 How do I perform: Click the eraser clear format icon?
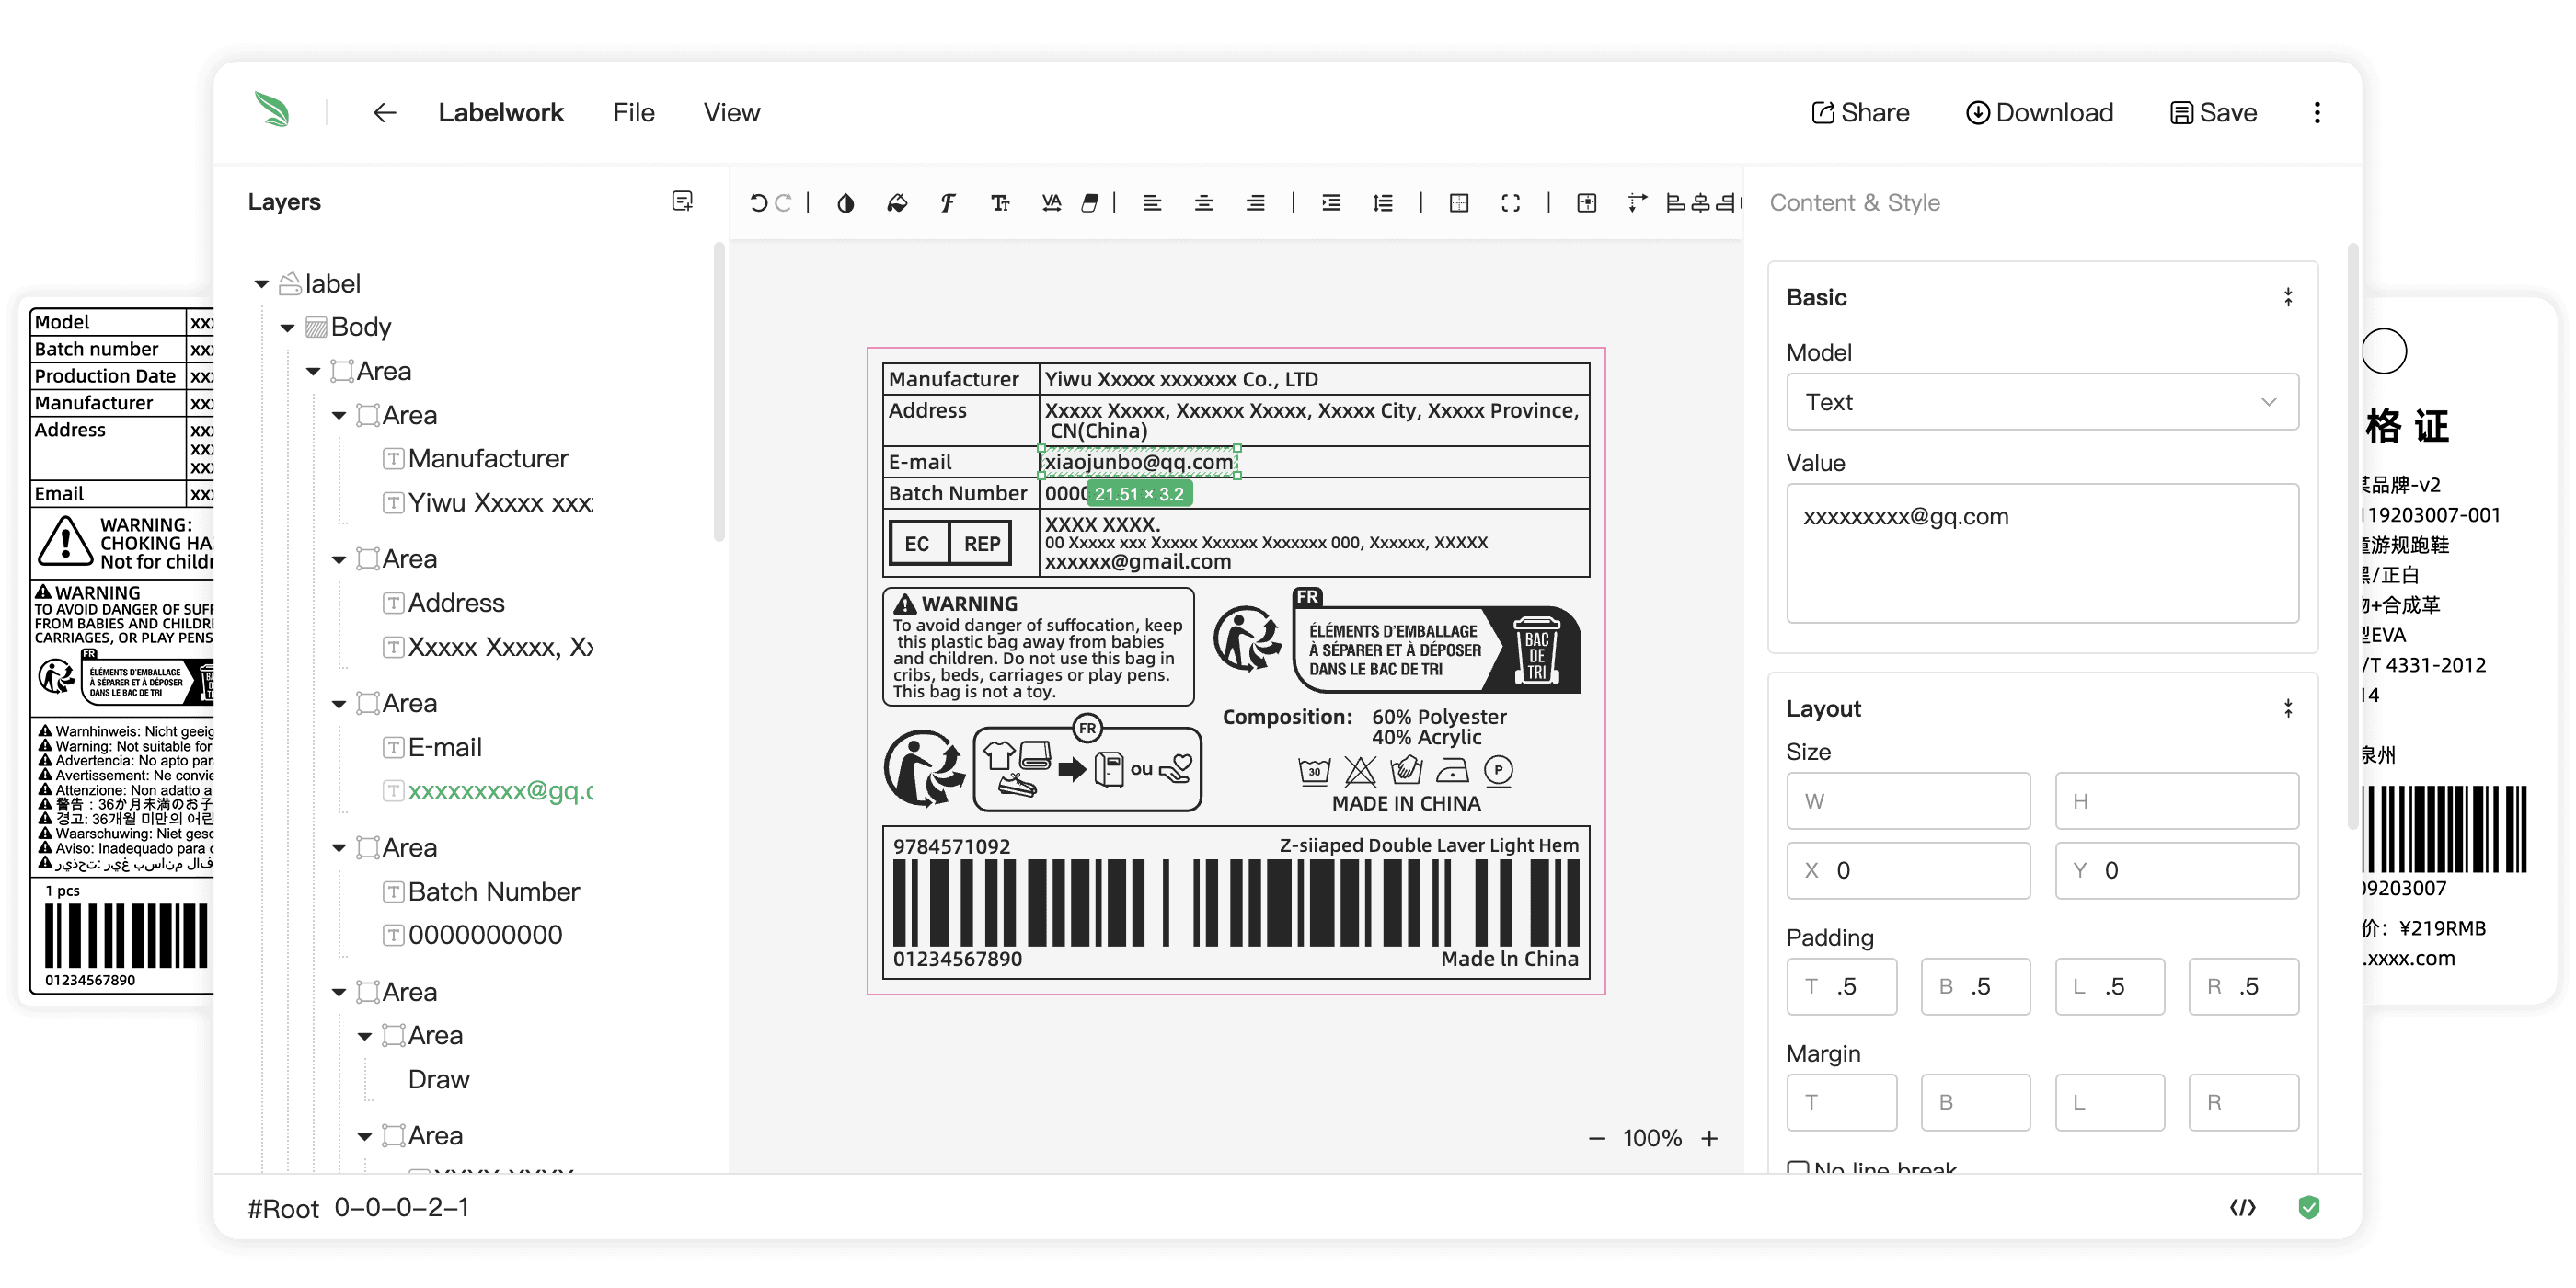click(1090, 203)
